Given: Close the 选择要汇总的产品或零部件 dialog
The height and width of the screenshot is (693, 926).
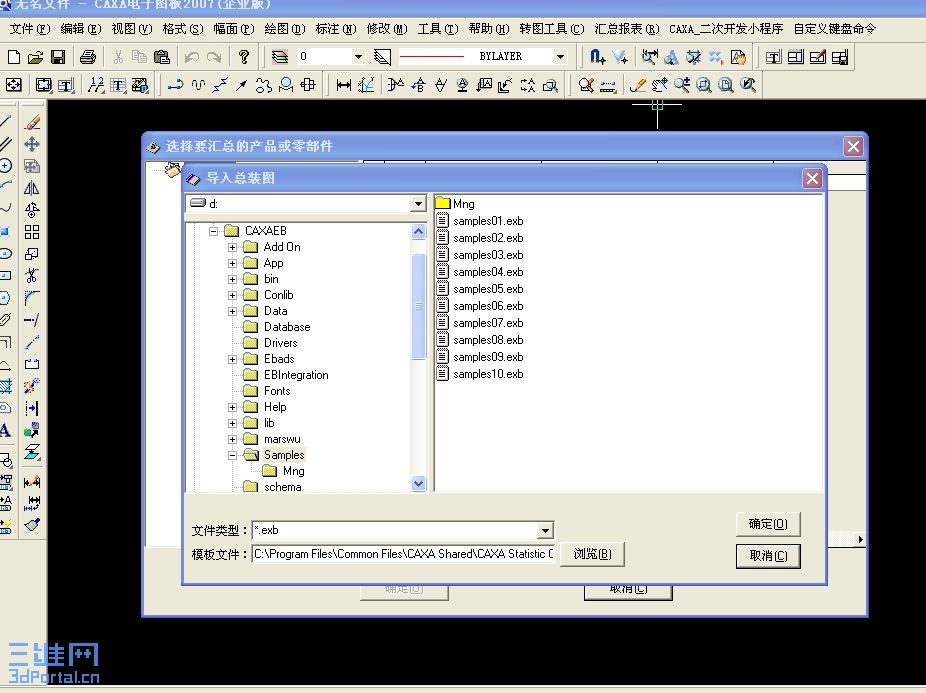Looking at the screenshot, I should pos(853,147).
